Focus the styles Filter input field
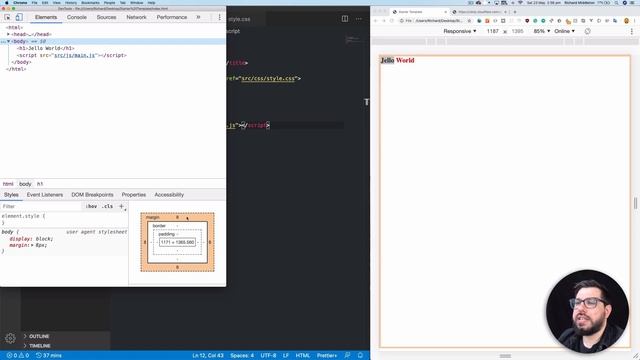The width and height of the screenshot is (640, 360). [x=41, y=207]
